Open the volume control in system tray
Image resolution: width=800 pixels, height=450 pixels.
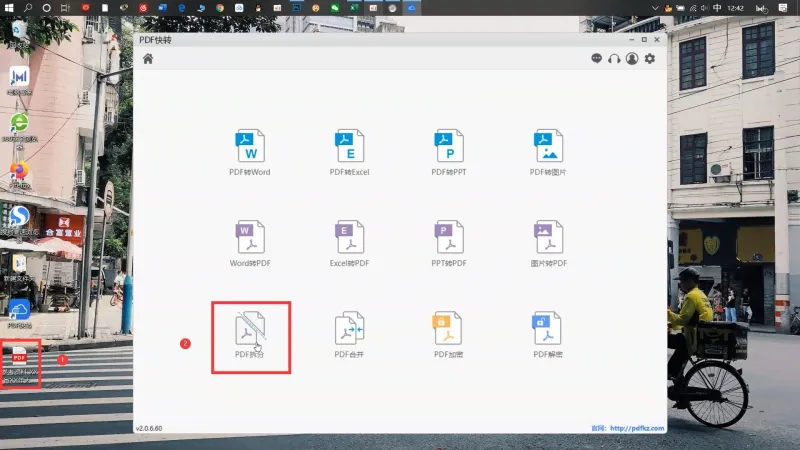[705, 8]
